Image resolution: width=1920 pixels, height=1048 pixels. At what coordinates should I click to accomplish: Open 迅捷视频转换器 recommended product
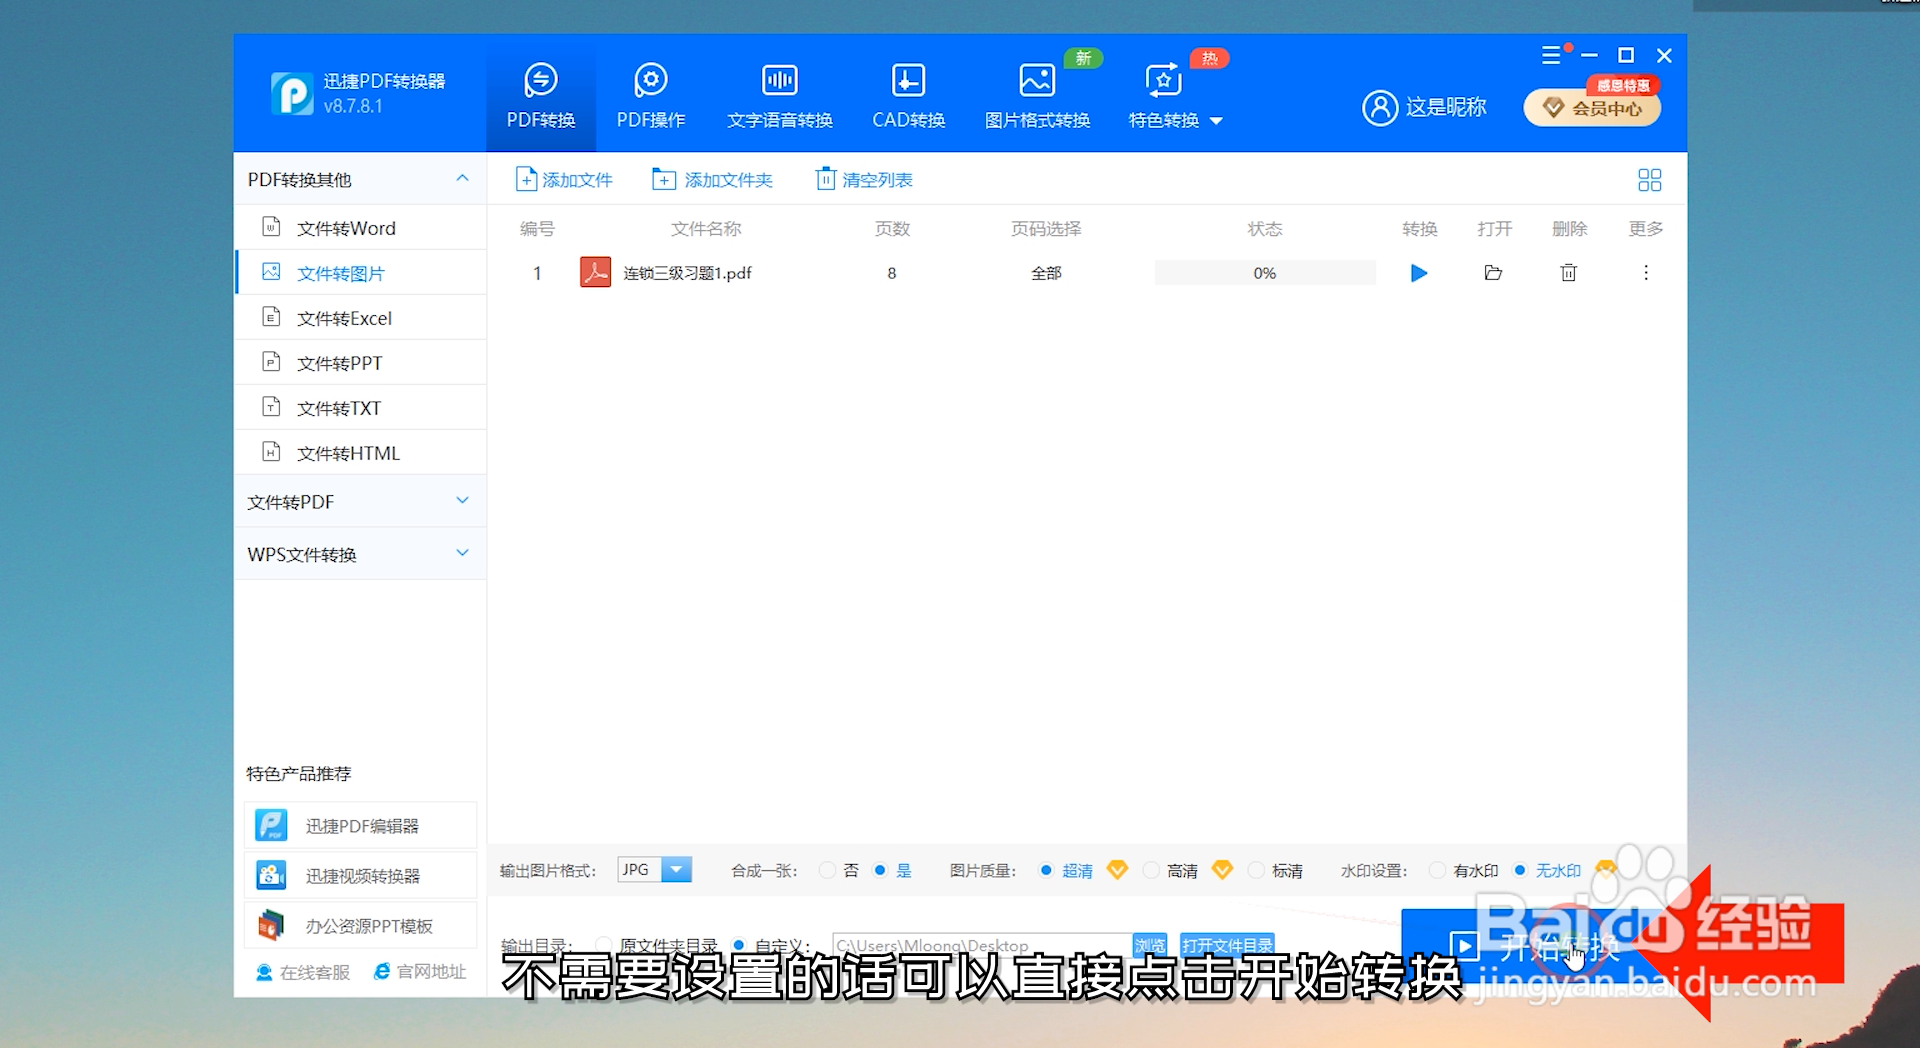[360, 875]
